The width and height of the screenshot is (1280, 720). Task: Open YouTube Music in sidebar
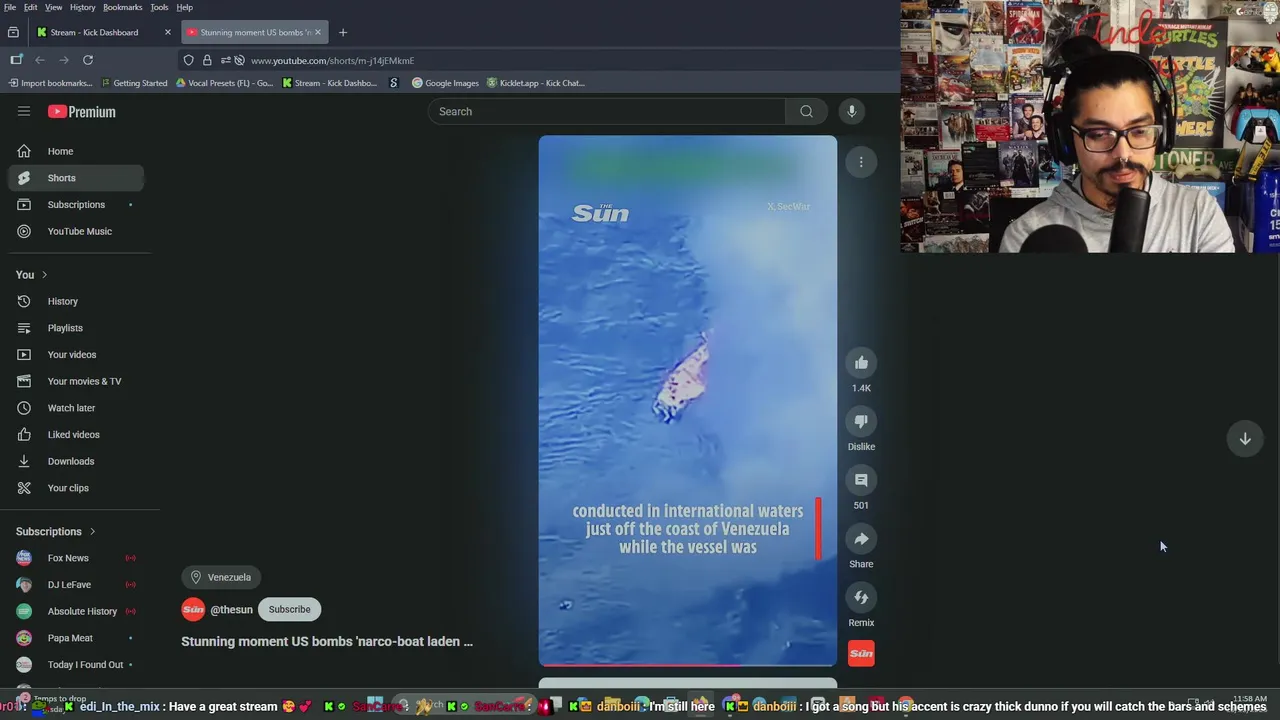76,231
